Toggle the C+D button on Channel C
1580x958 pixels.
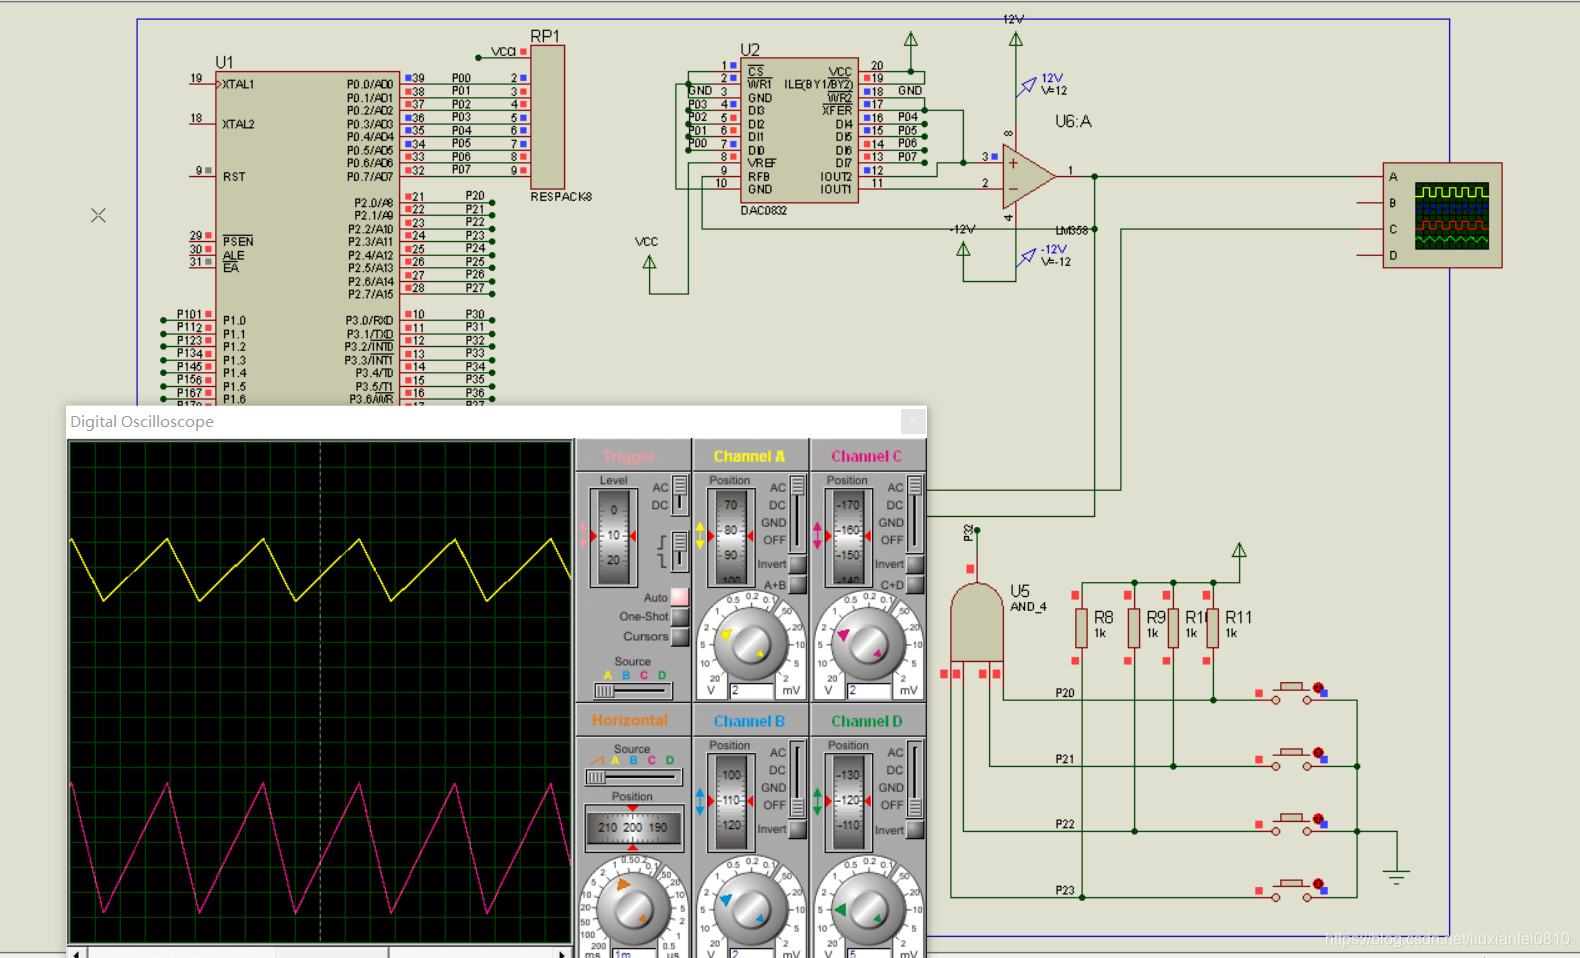click(x=915, y=584)
